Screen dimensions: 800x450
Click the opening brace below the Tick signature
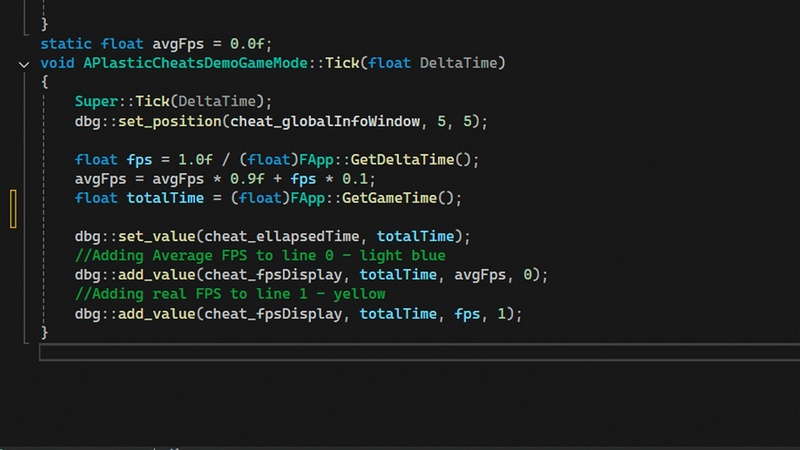[x=44, y=83]
